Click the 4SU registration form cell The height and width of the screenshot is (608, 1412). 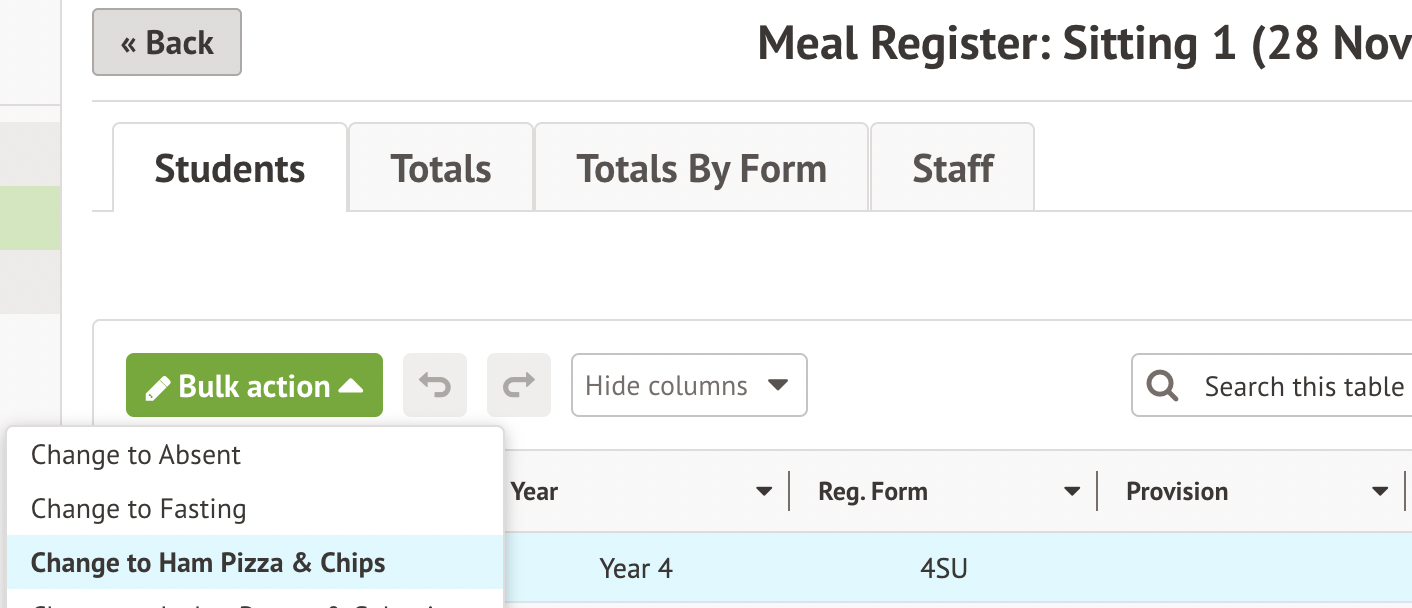(944, 569)
